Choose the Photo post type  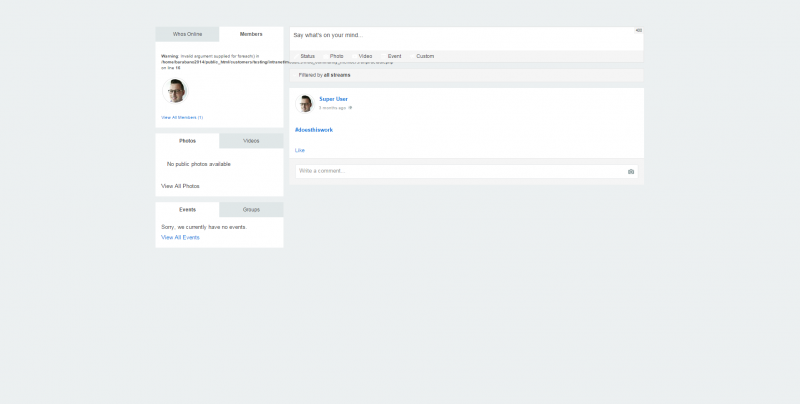[337, 56]
